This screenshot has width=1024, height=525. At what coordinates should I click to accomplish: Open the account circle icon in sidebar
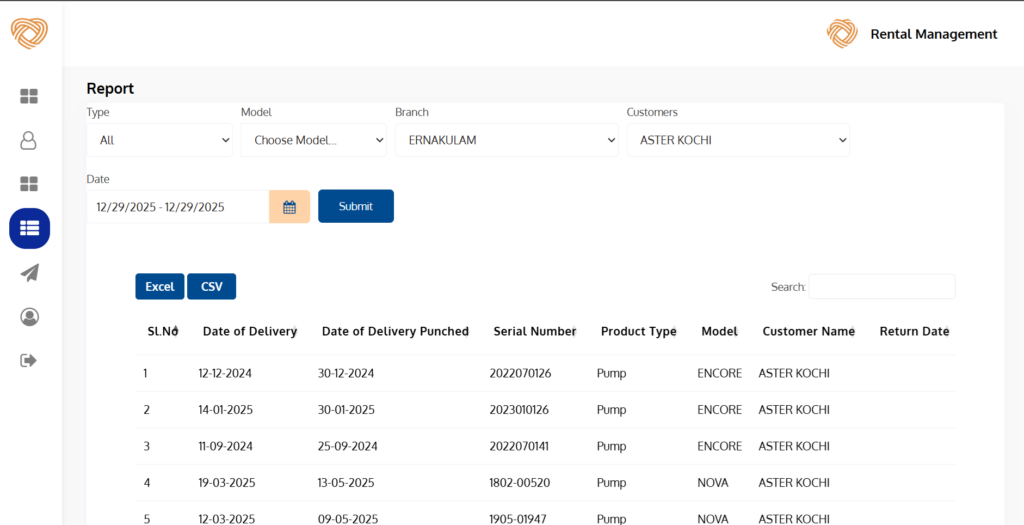point(29,317)
